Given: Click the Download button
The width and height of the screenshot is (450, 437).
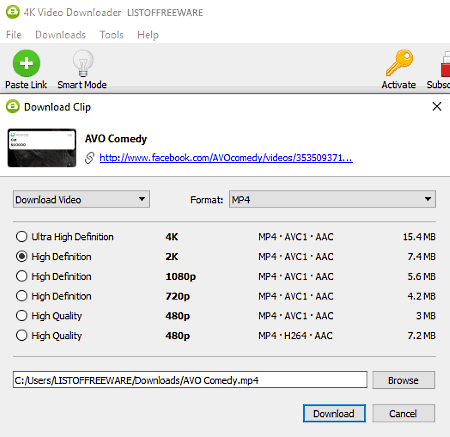Looking at the screenshot, I should pyautogui.click(x=334, y=413).
